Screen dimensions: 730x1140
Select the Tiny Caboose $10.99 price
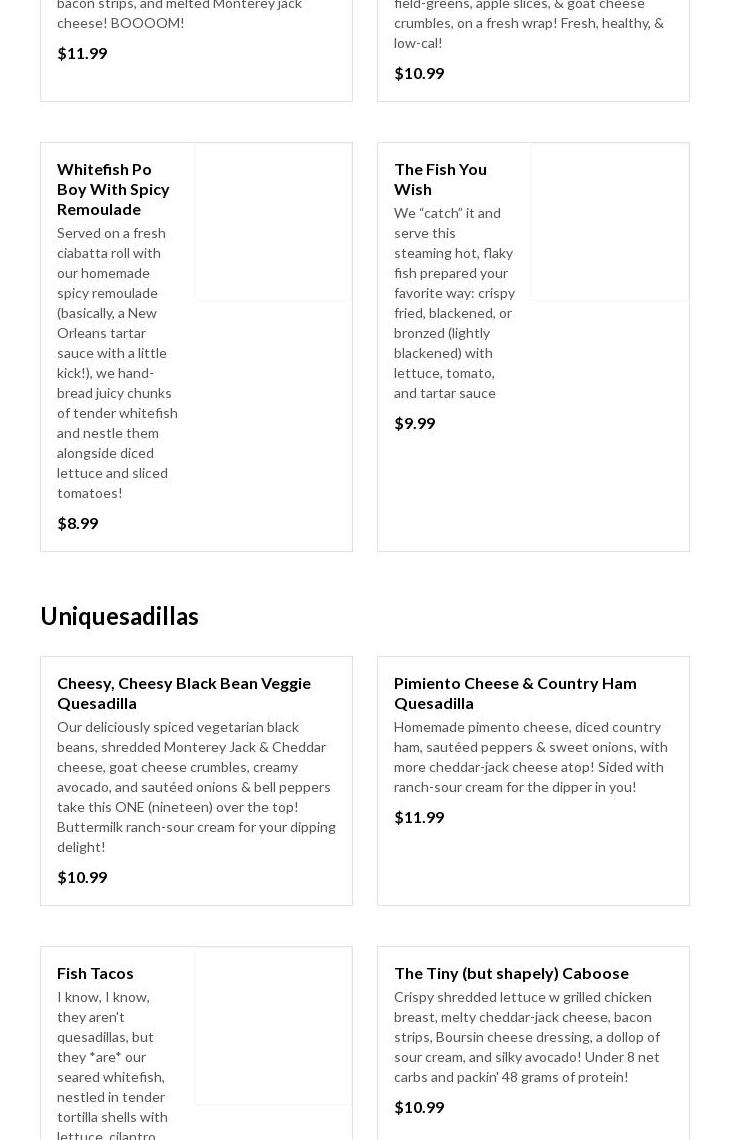[x=419, y=1107]
